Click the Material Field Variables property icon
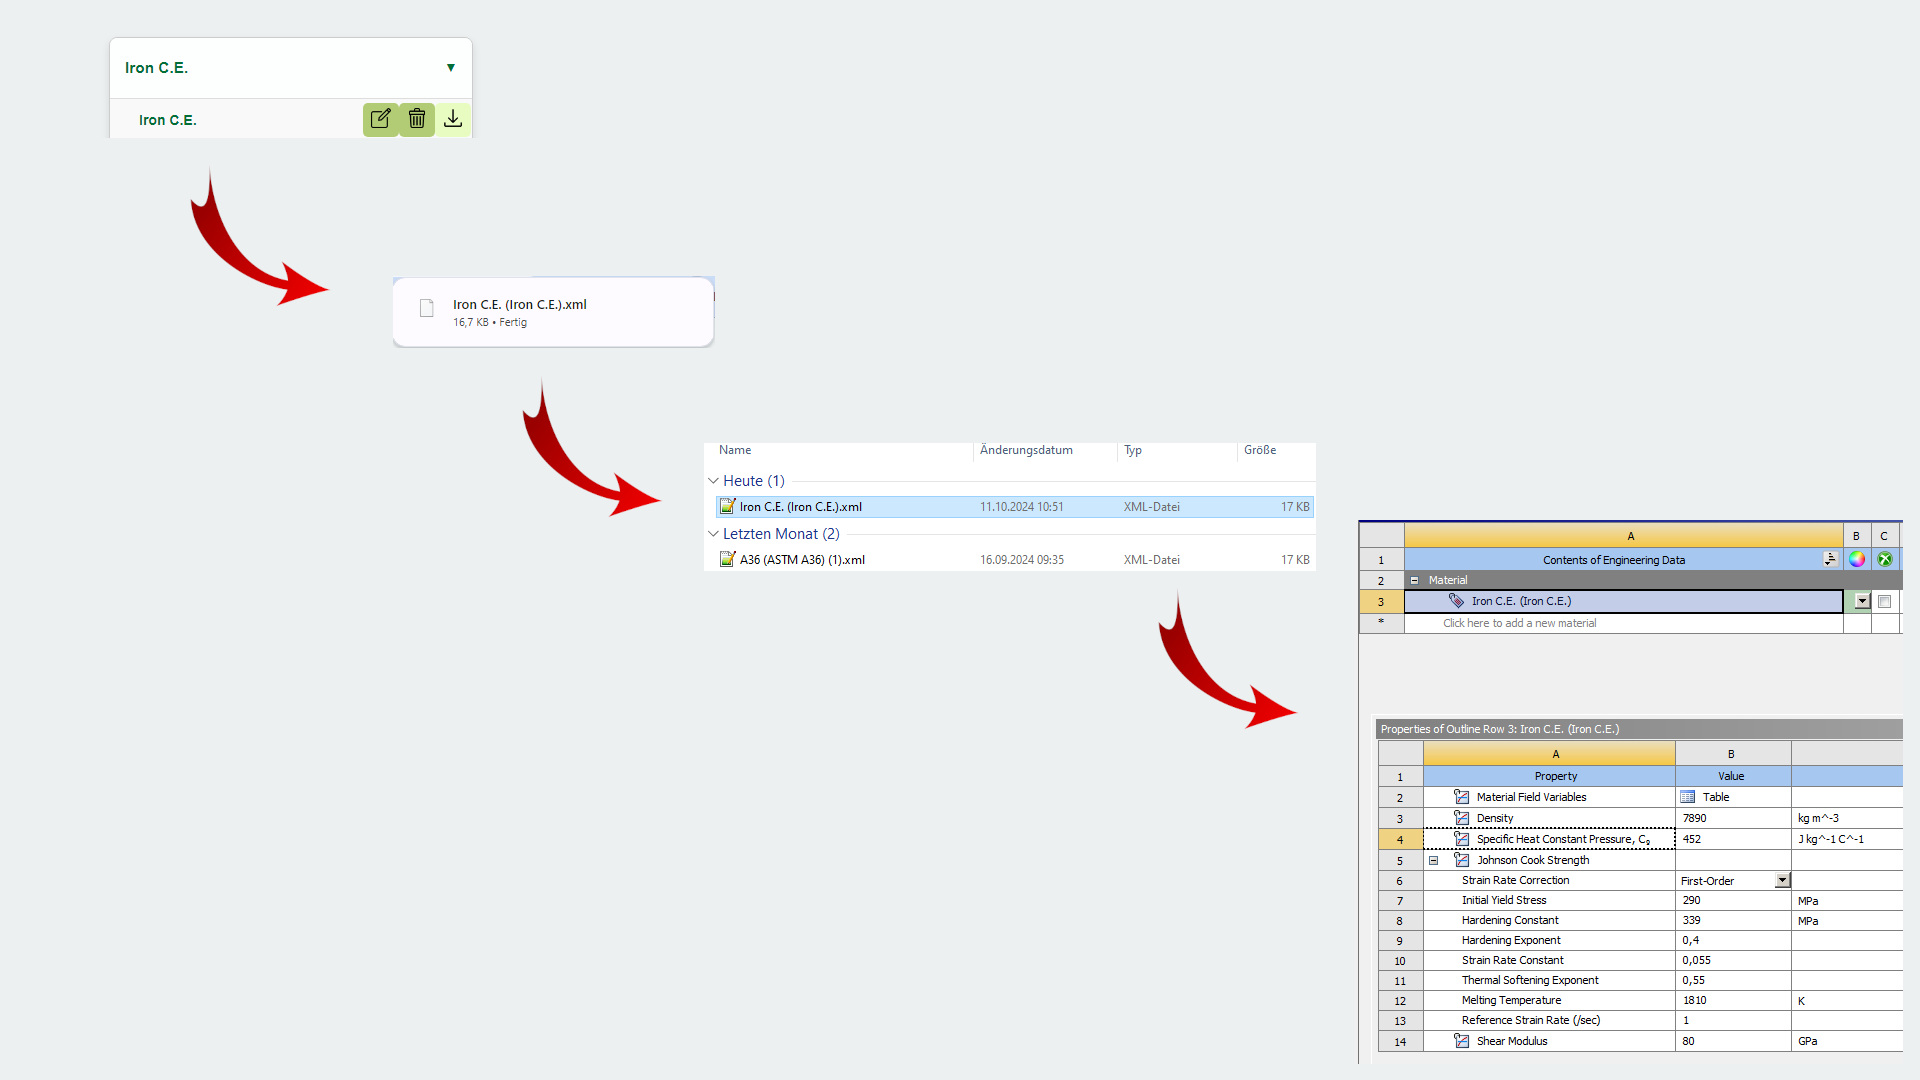 point(1462,797)
